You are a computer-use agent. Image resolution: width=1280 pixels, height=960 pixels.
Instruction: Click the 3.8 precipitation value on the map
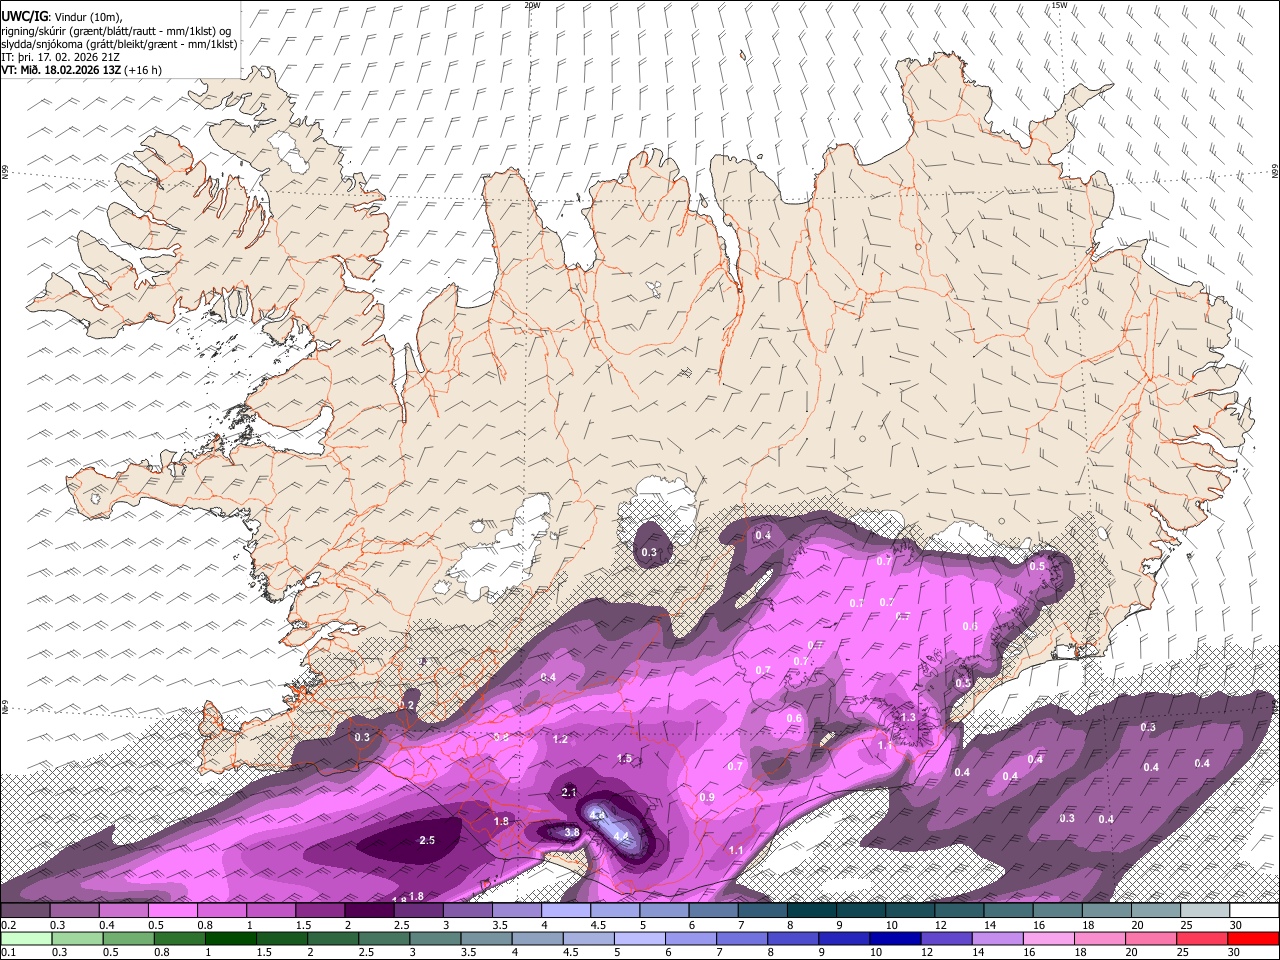click(572, 831)
